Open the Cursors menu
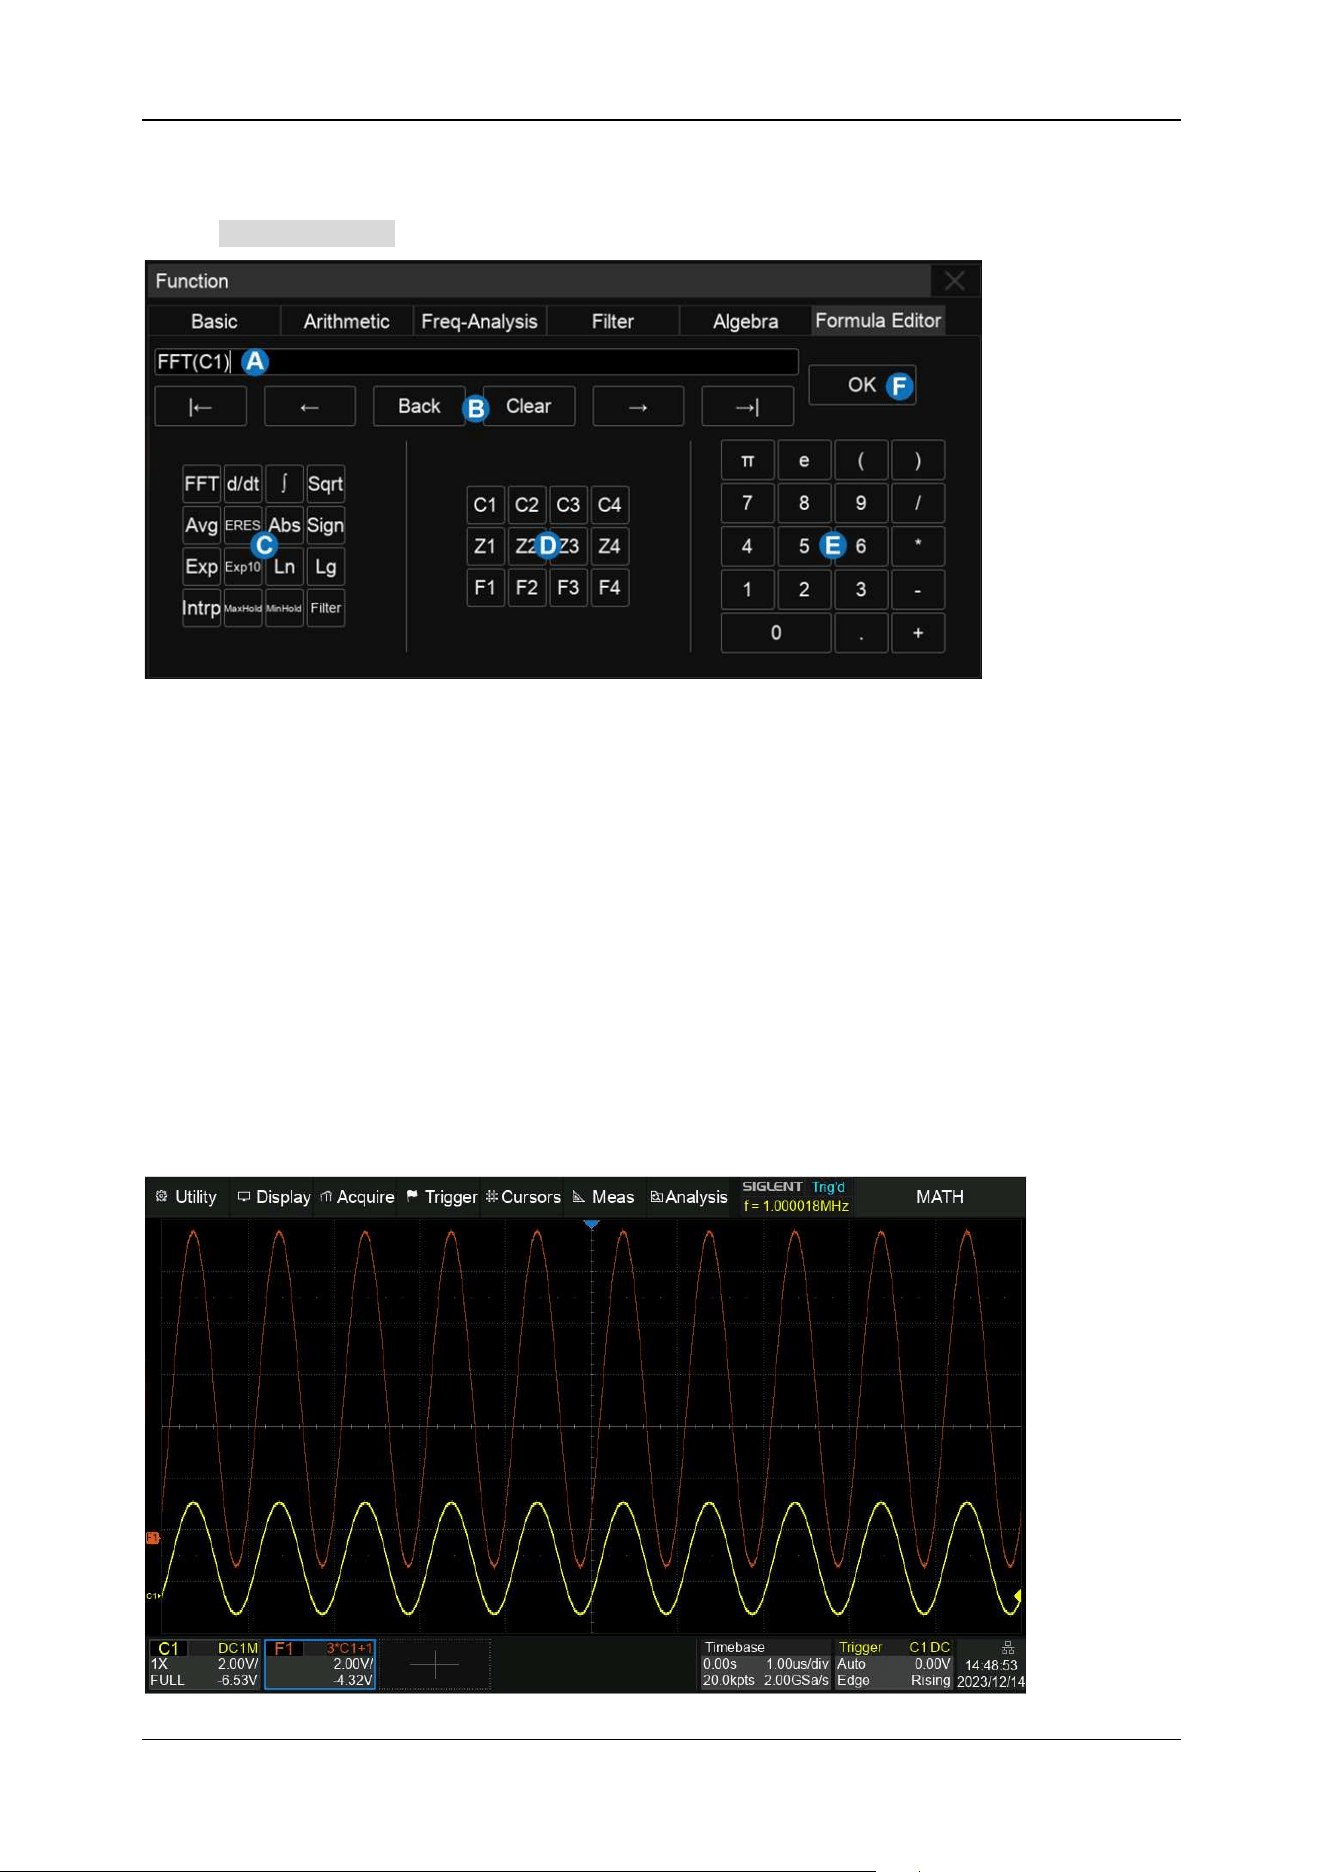Viewport: 1324px width, 1872px height. point(523,1197)
